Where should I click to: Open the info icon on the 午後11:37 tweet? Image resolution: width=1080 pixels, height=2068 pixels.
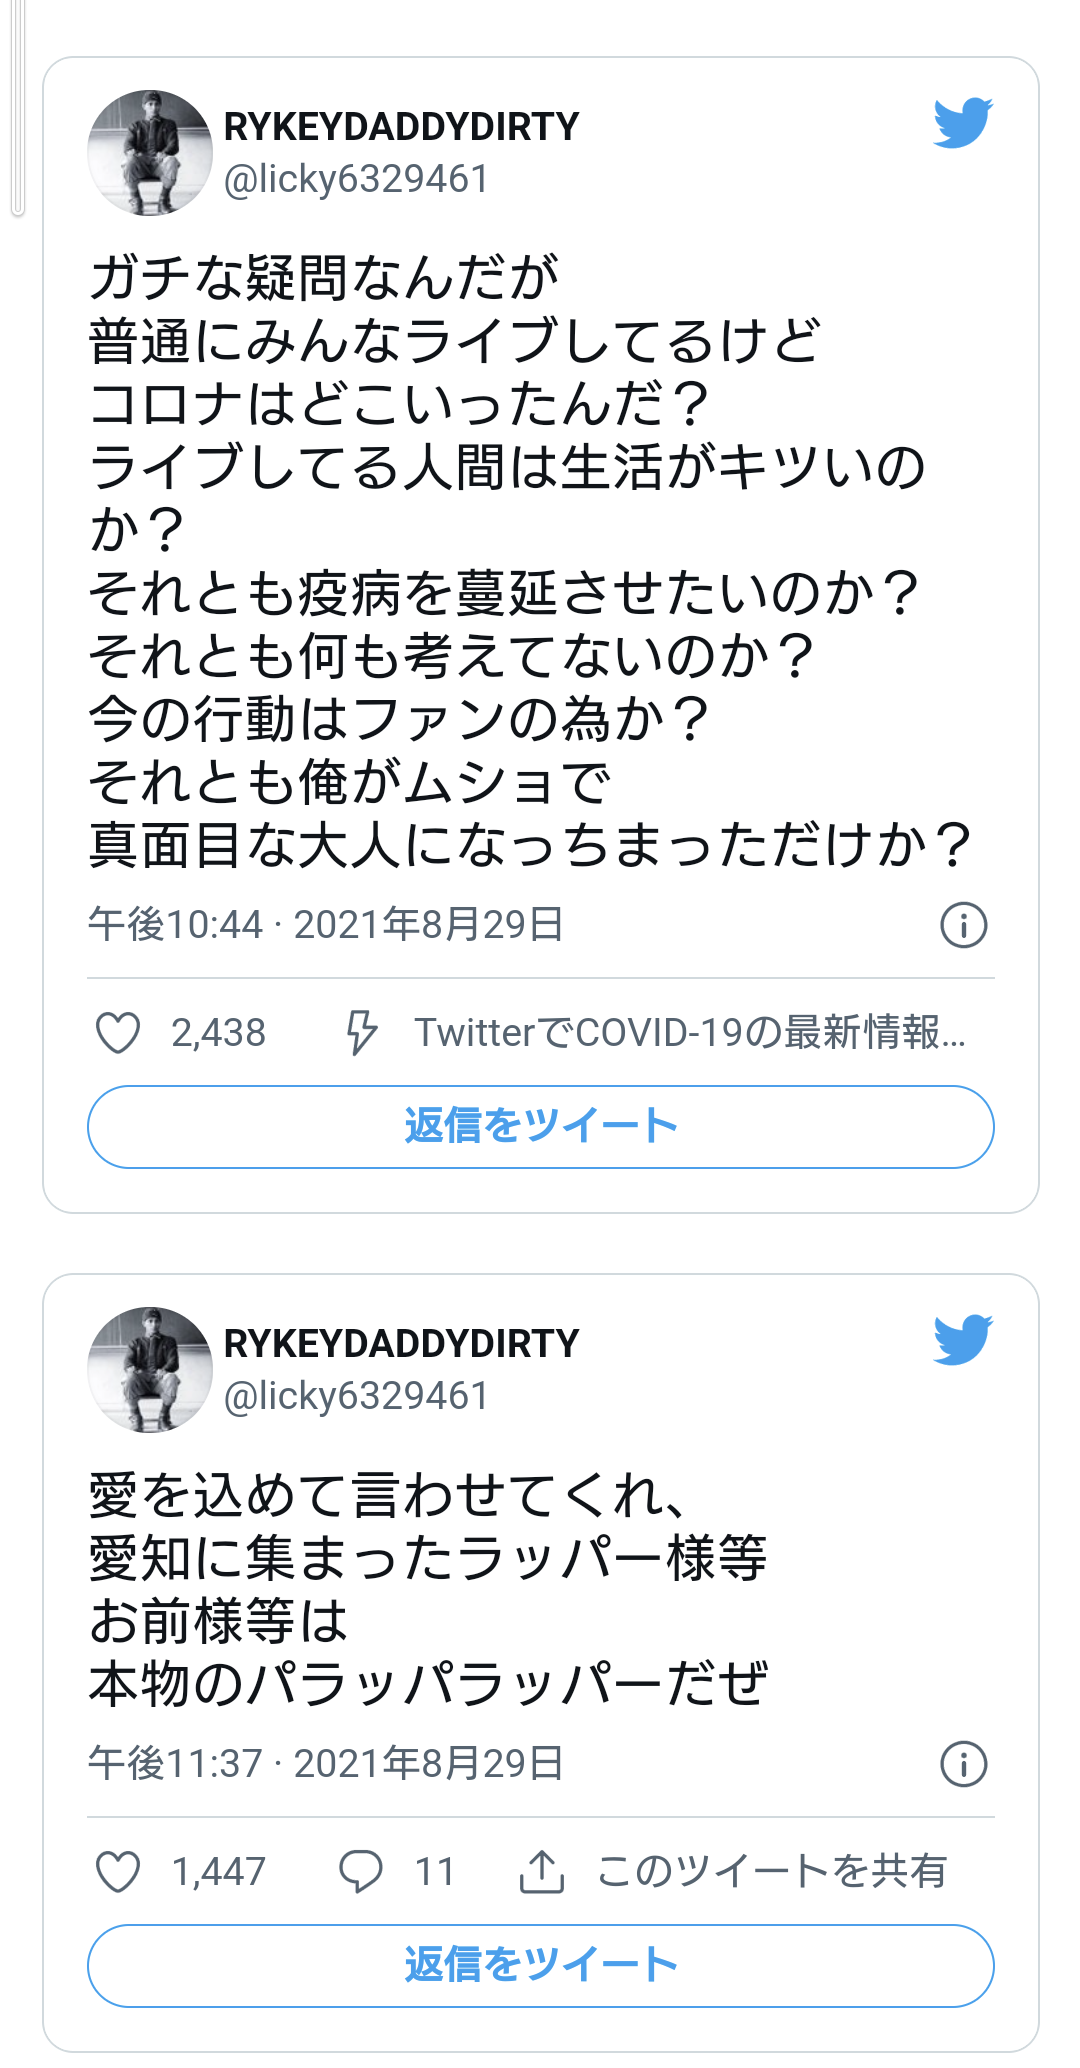pos(964,1763)
